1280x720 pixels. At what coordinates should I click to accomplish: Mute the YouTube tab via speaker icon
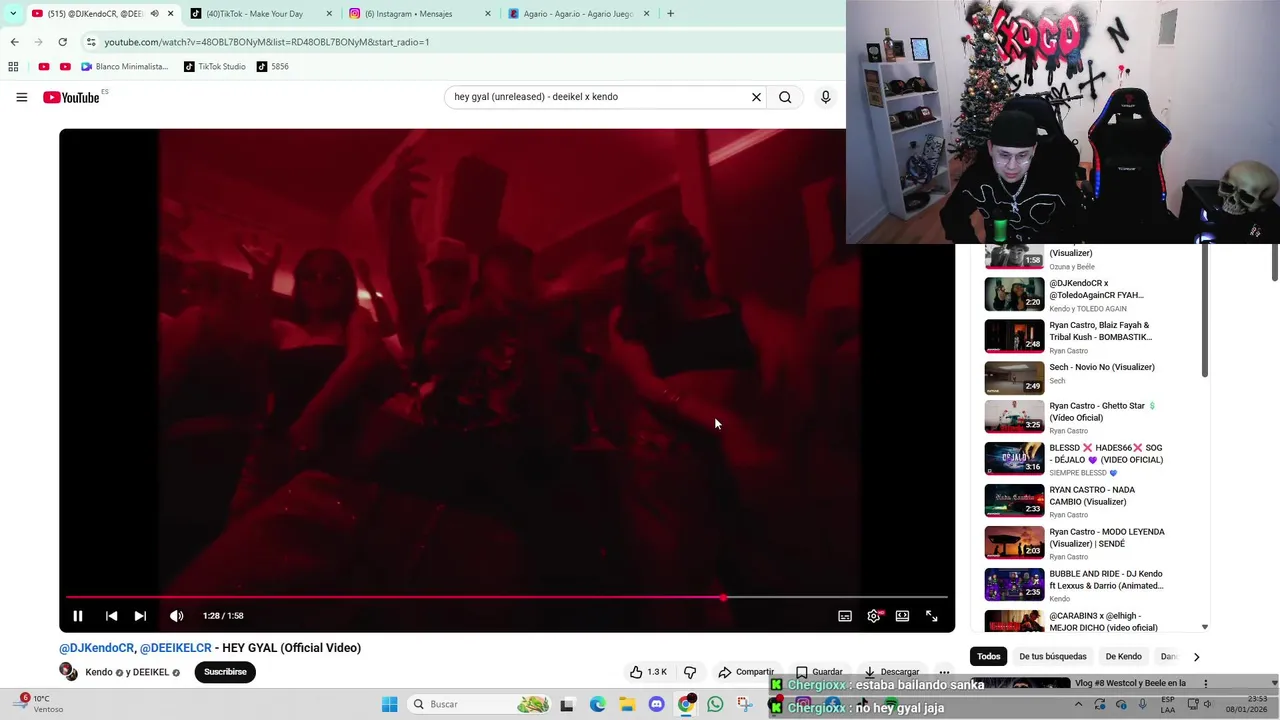click(154, 14)
